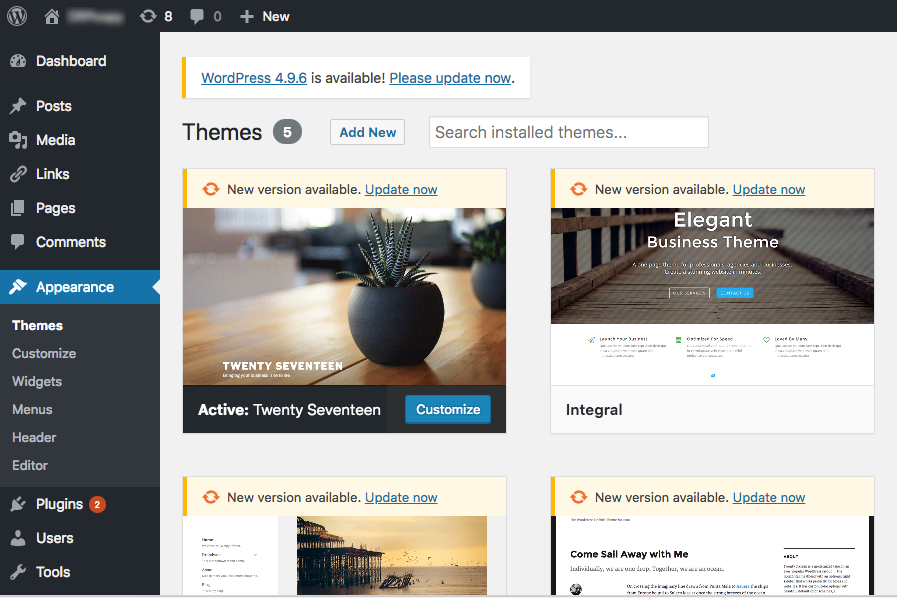The height and width of the screenshot is (598, 897).
Task: Click the pier sunset theme thumbnail
Action: pyautogui.click(x=344, y=556)
